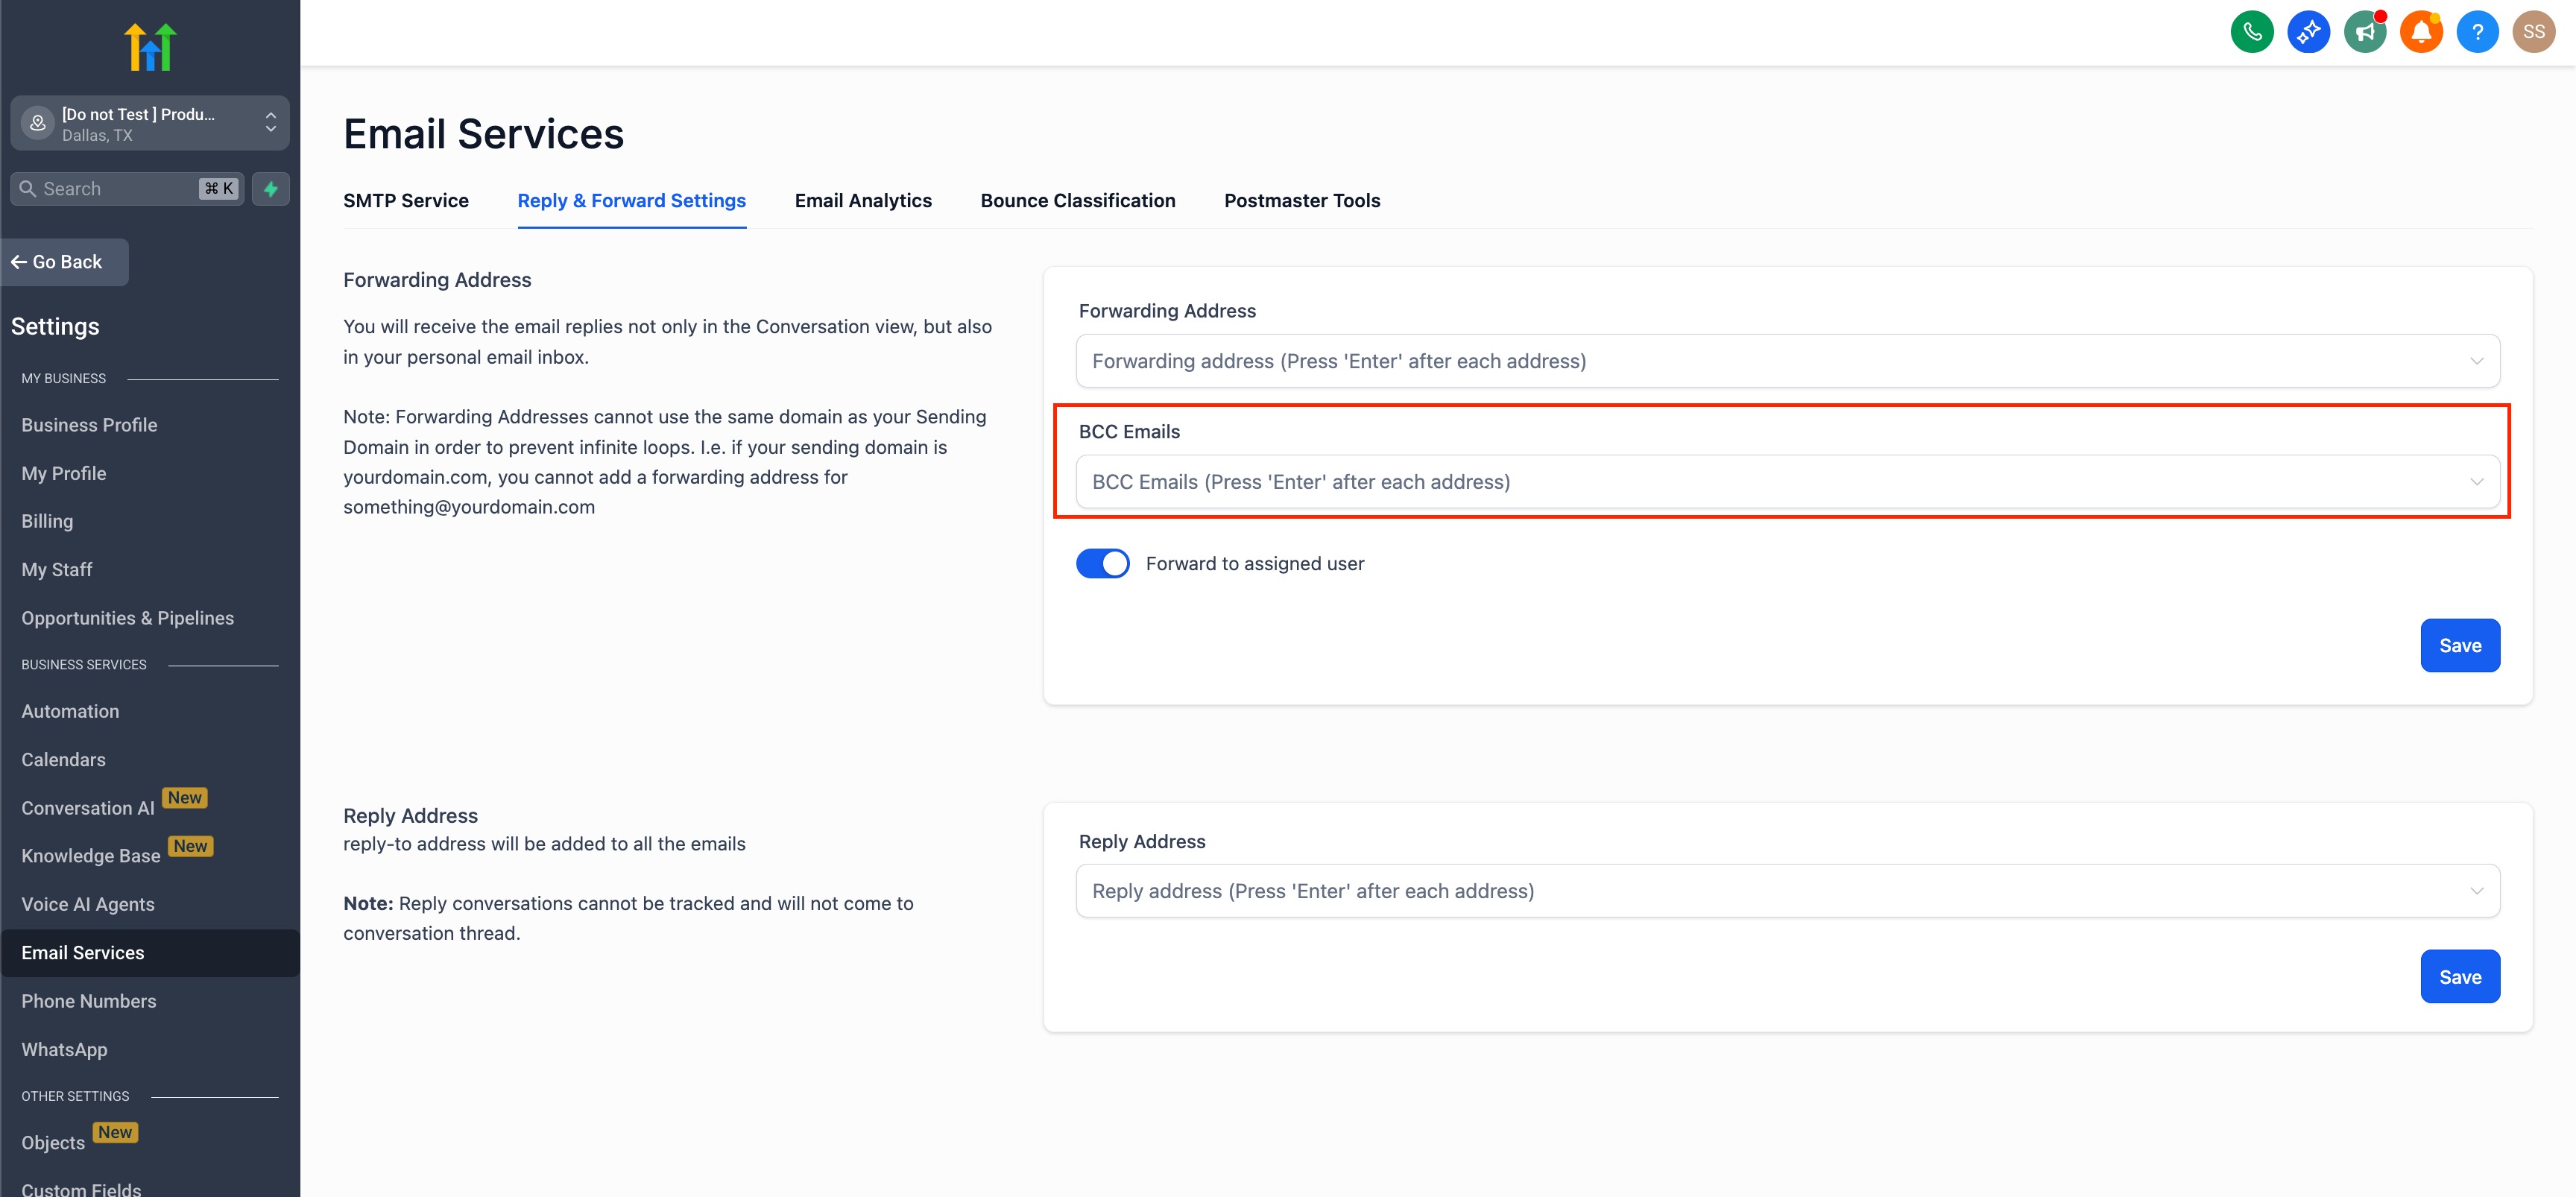Open Phone Numbers settings in sidebar
Image resolution: width=2576 pixels, height=1197 pixels.
click(89, 1001)
